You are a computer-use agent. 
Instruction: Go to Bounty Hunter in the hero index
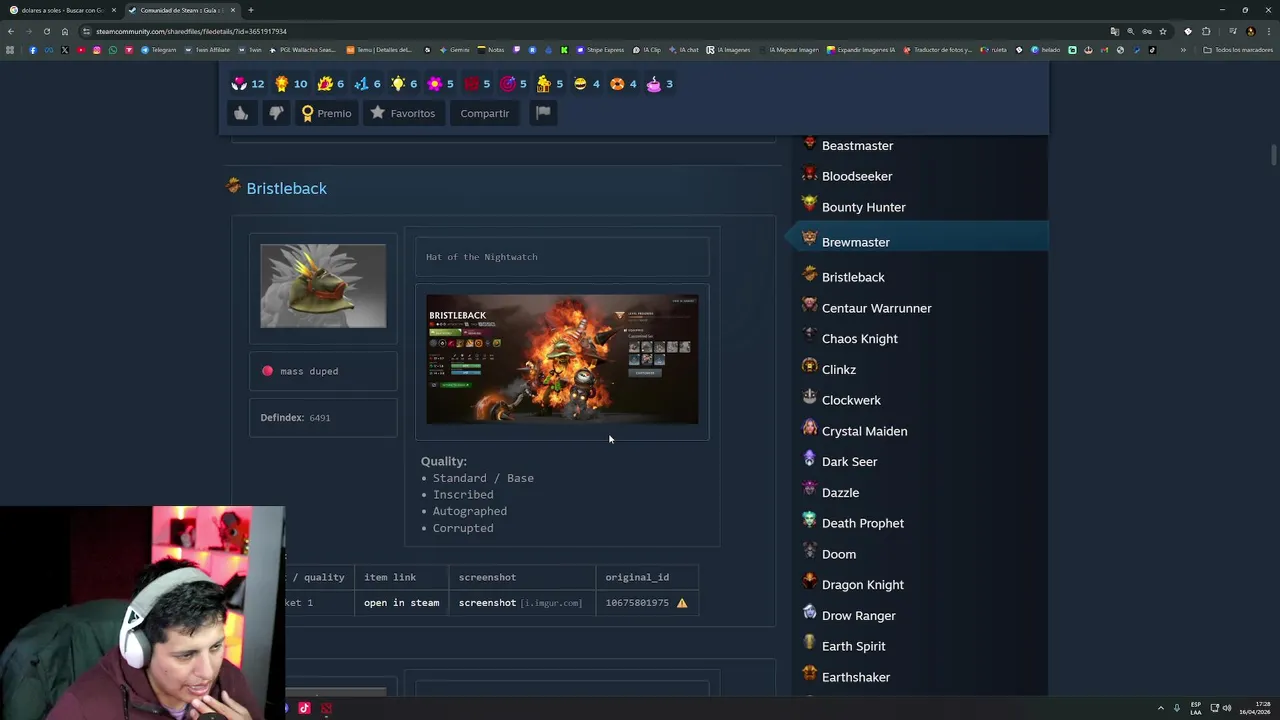coord(863,207)
